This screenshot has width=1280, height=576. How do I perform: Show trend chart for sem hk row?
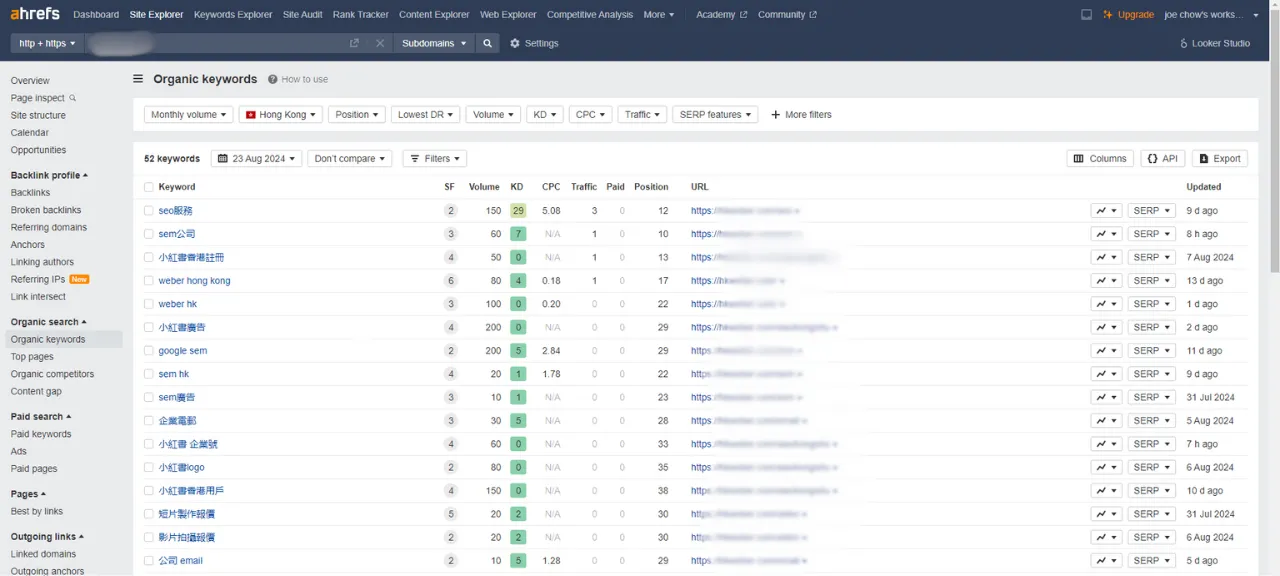click(1106, 374)
